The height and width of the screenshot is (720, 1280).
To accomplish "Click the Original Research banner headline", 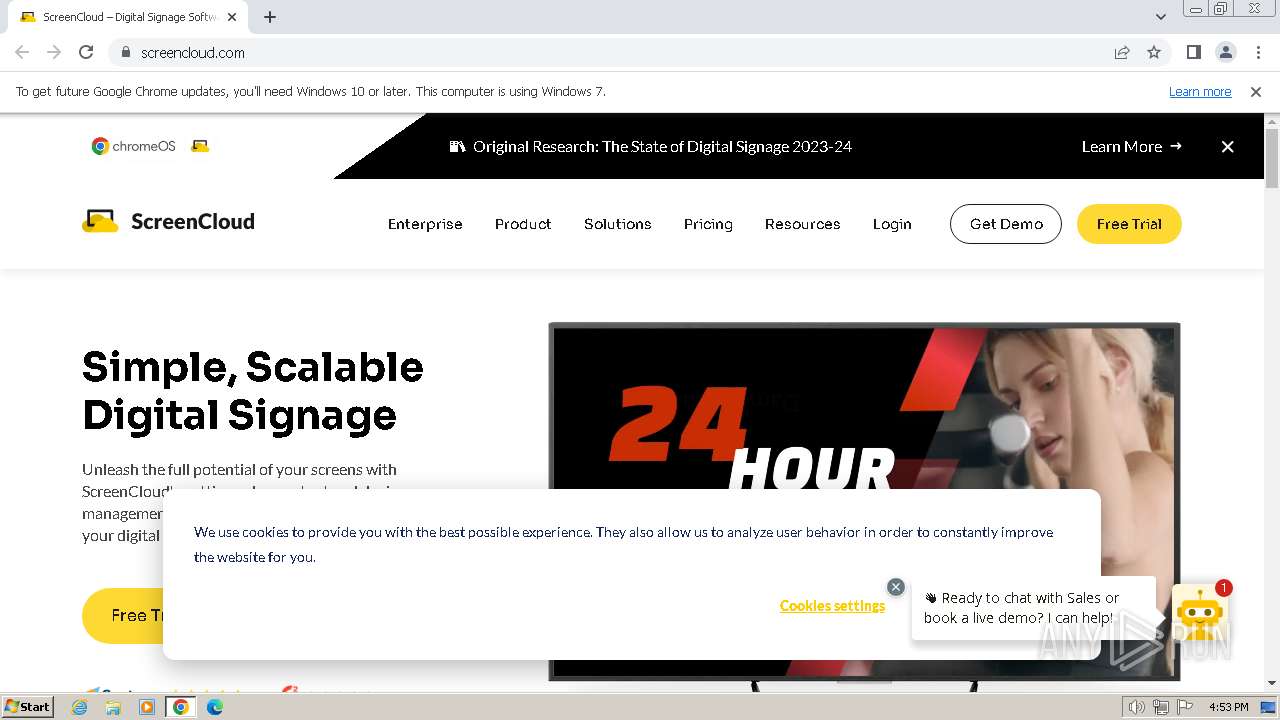I will point(662,146).
